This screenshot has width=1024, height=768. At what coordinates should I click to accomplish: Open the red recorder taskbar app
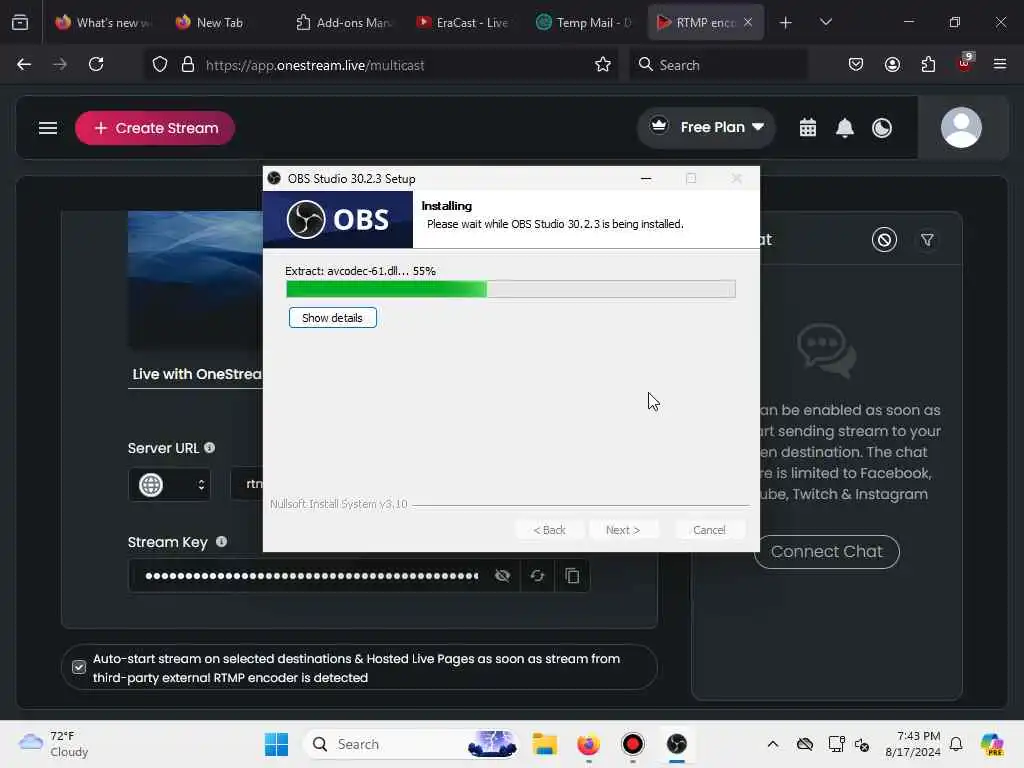[633, 744]
